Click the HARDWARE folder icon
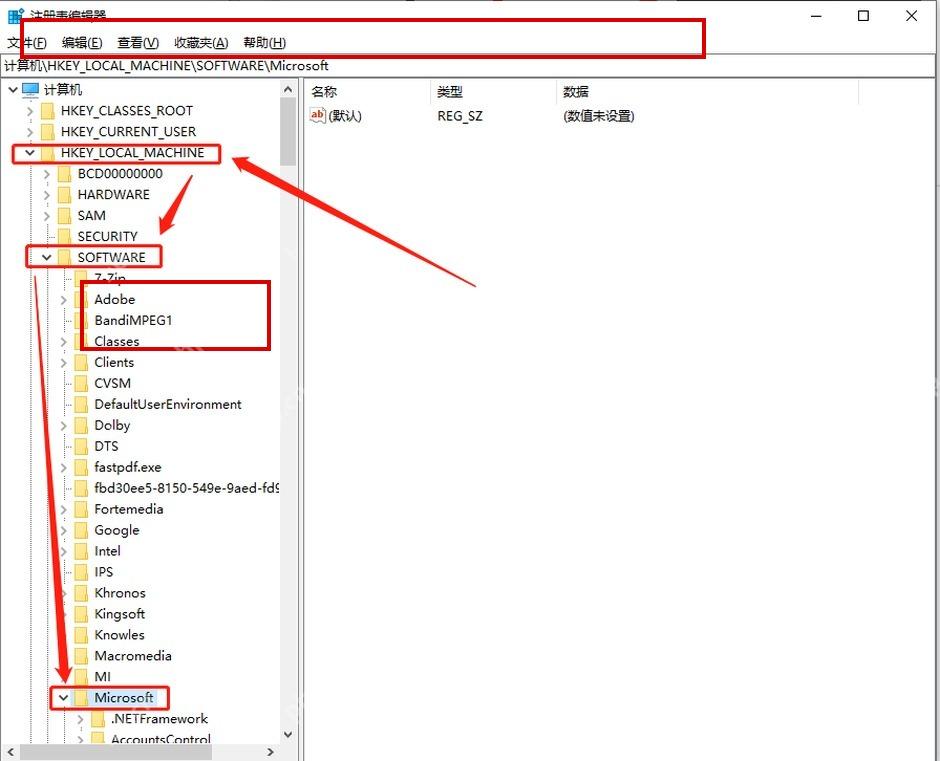 (64, 195)
